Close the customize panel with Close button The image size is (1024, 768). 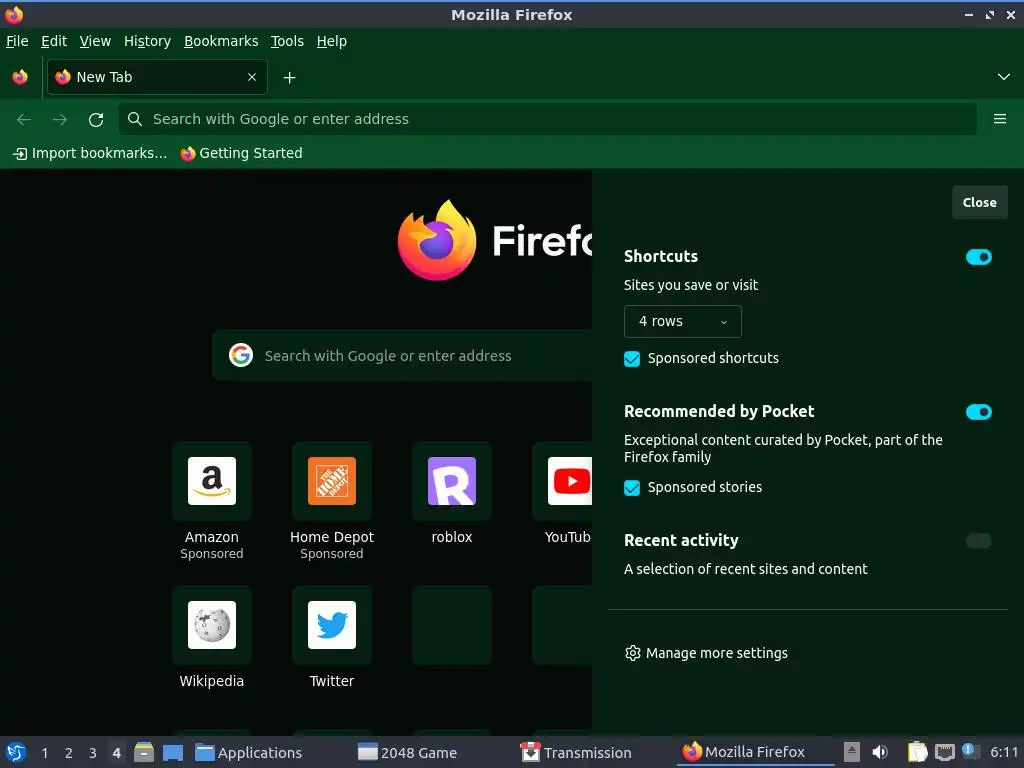point(980,202)
